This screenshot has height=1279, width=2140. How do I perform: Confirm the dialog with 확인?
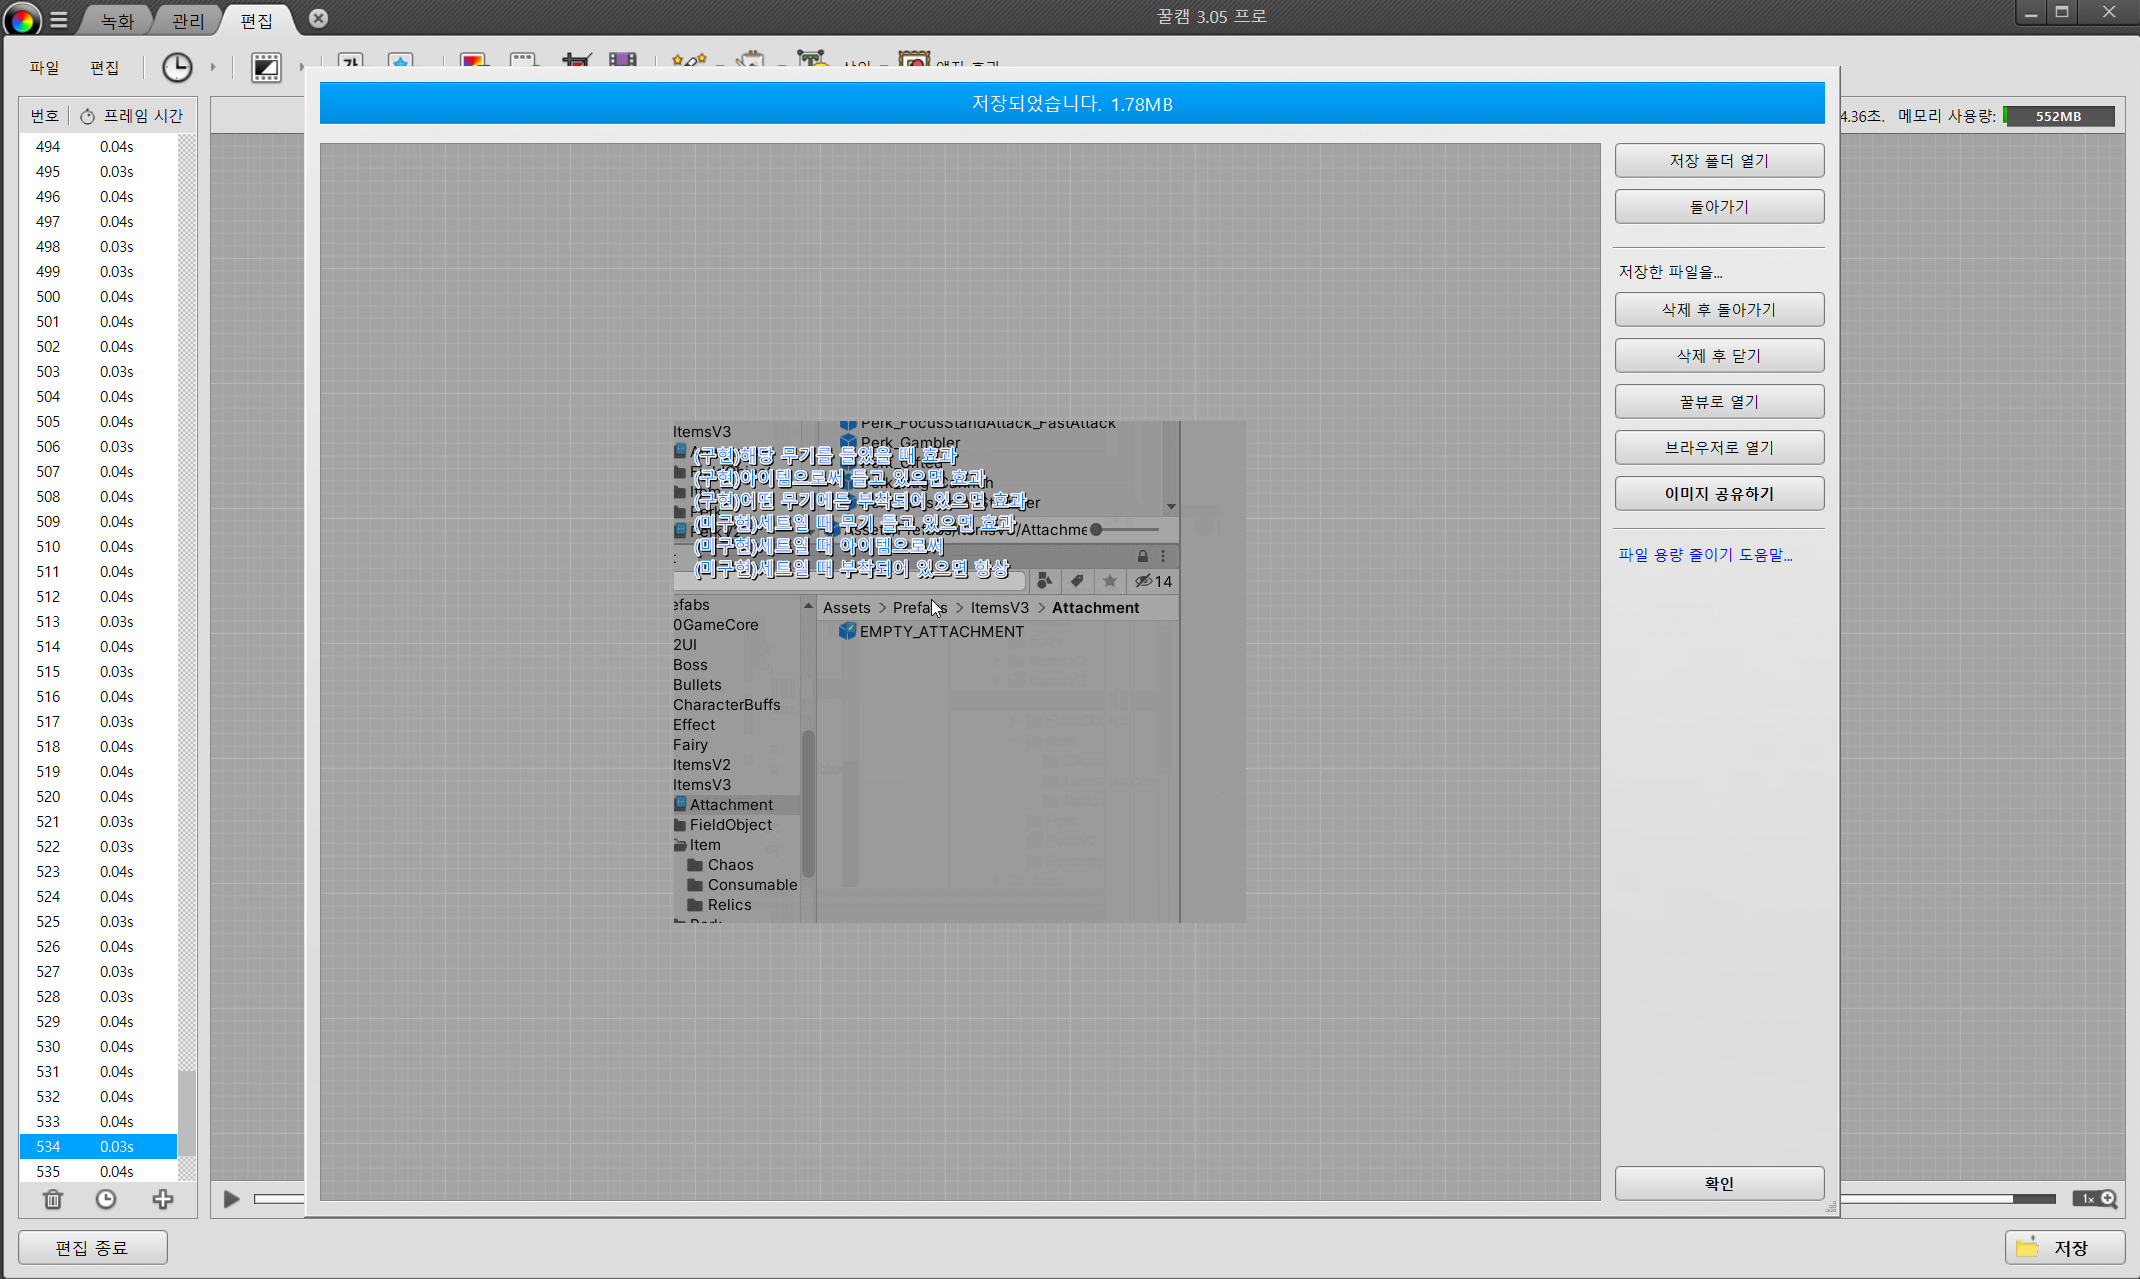[1719, 1184]
